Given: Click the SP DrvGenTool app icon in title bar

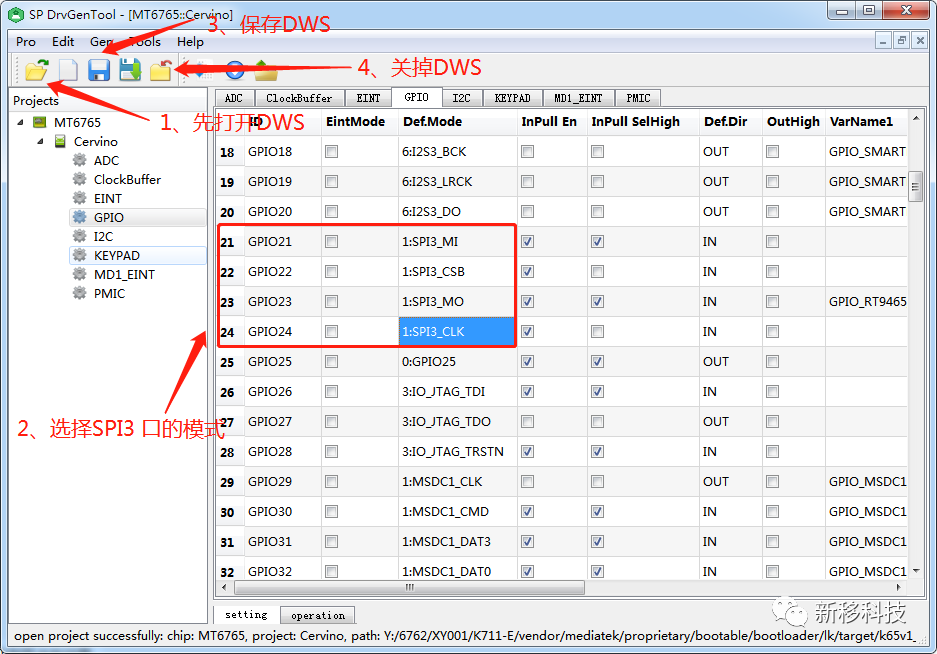Looking at the screenshot, I should tap(16, 14).
